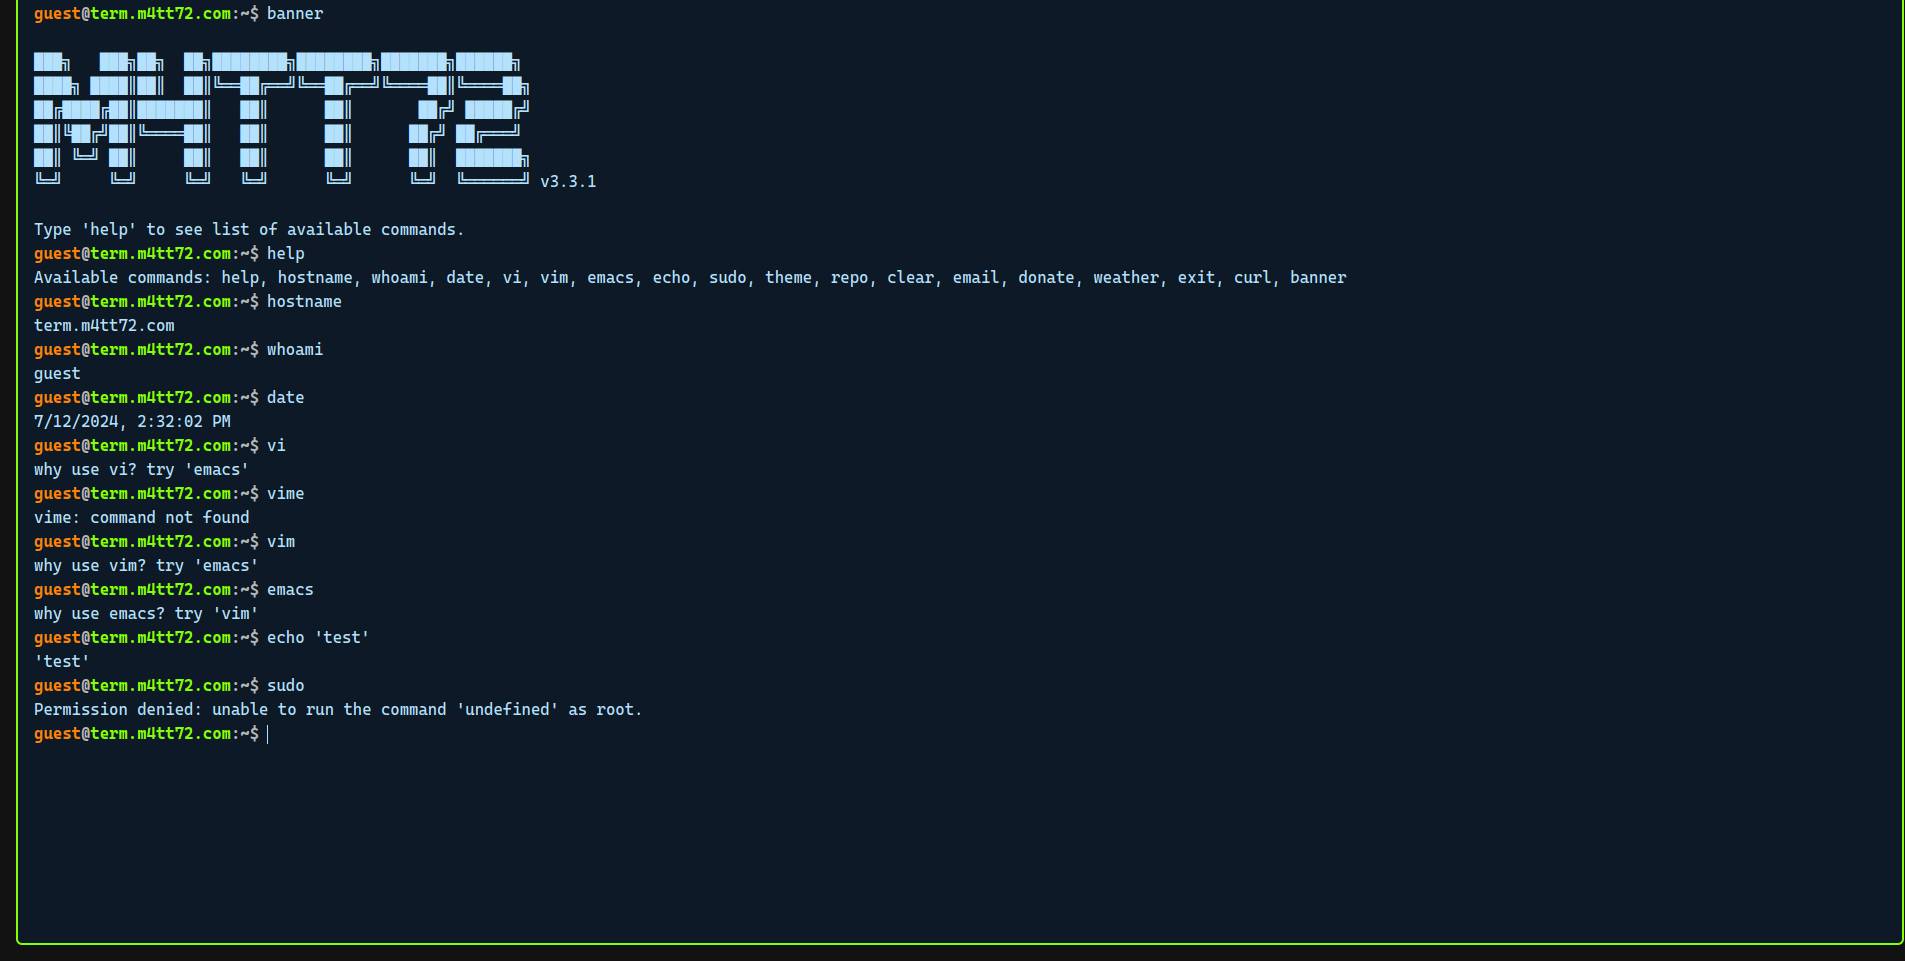The width and height of the screenshot is (1905, 961).
Task: Click the version text 'v3.3.1' beside banner
Action: tap(568, 182)
